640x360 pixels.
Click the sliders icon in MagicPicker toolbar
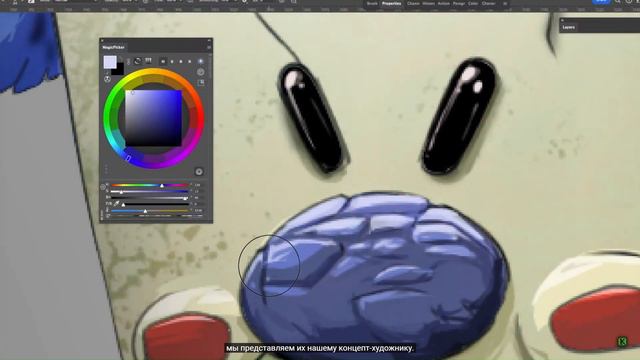point(148,60)
